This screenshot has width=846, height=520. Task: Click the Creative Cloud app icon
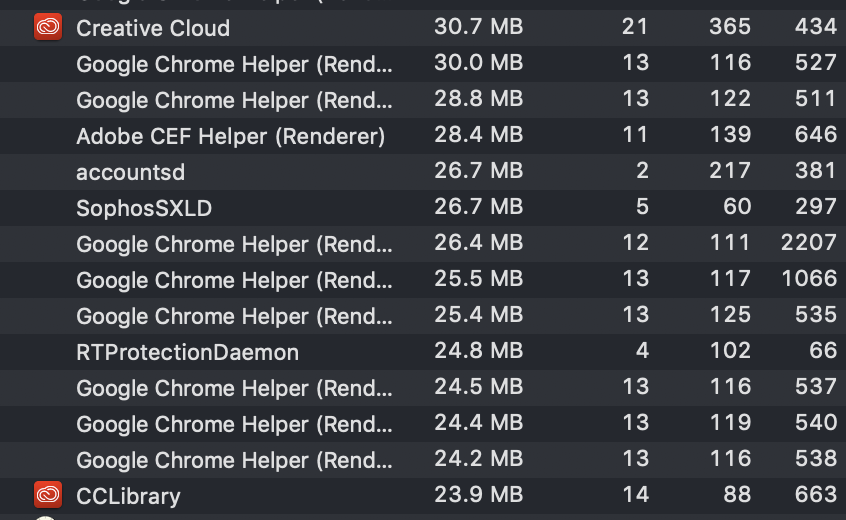click(48, 27)
